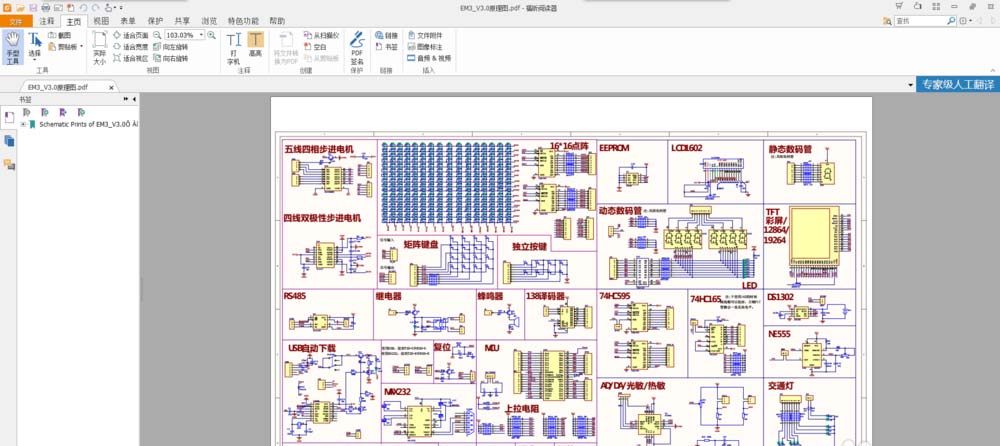Click the expert translation (专家级人工翻译) banner
The width and height of the screenshot is (1000, 446).
(958, 85)
